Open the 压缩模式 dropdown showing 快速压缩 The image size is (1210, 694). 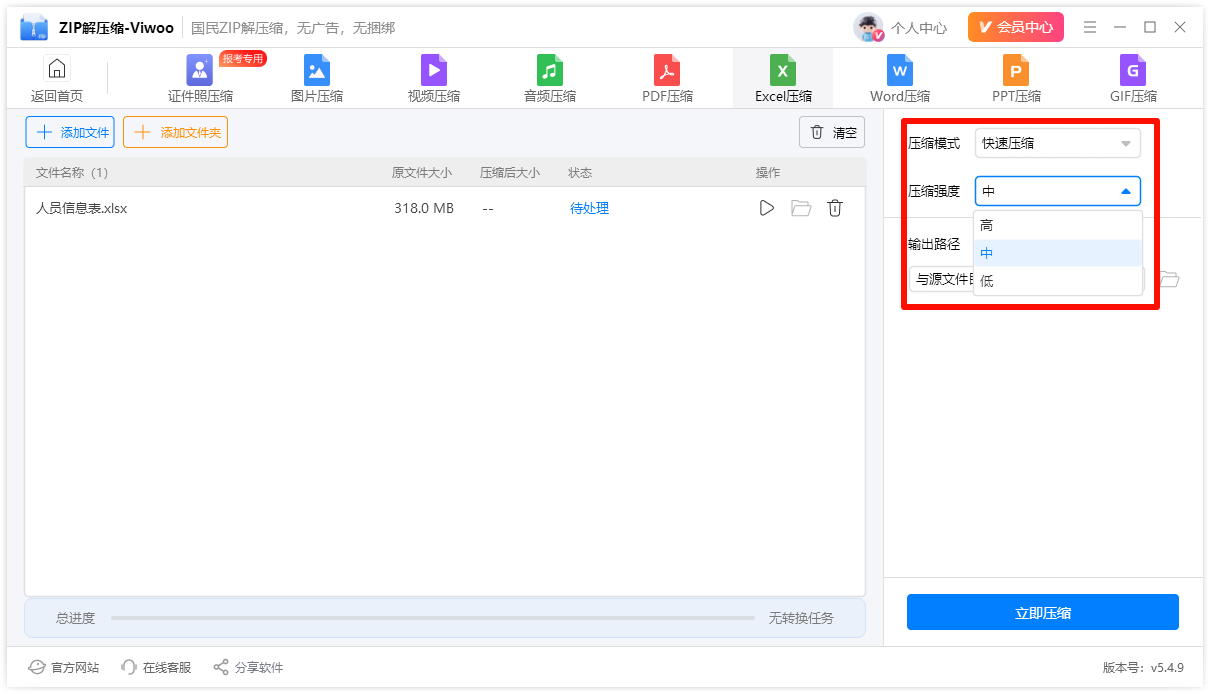point(1058,143)
